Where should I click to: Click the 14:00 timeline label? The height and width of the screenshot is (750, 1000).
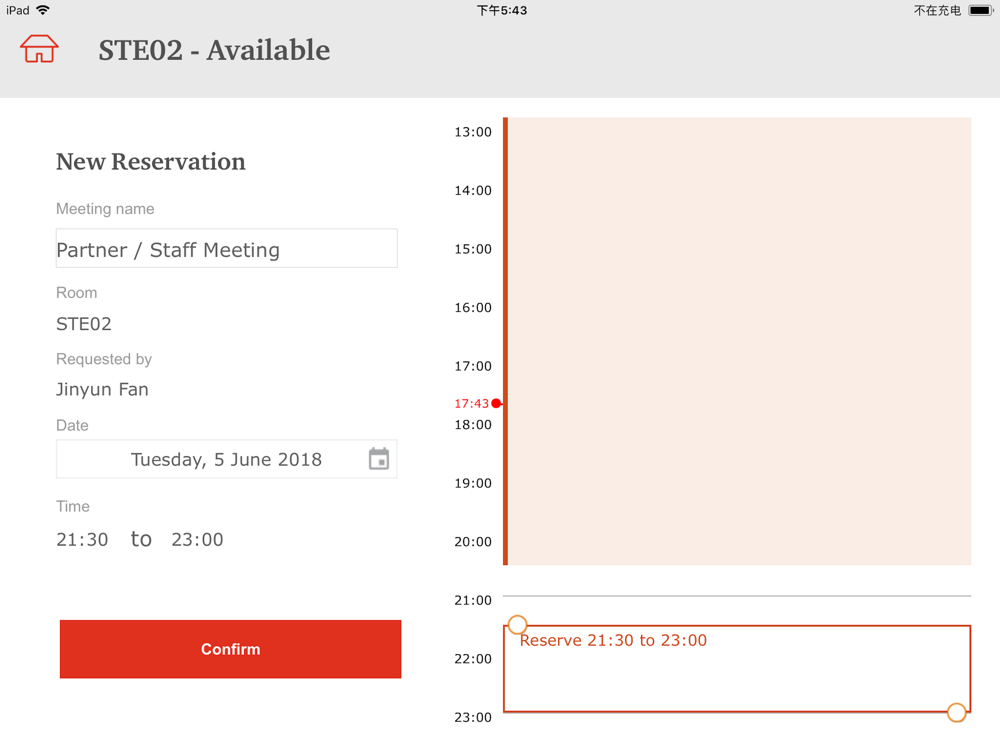(473, 190)
